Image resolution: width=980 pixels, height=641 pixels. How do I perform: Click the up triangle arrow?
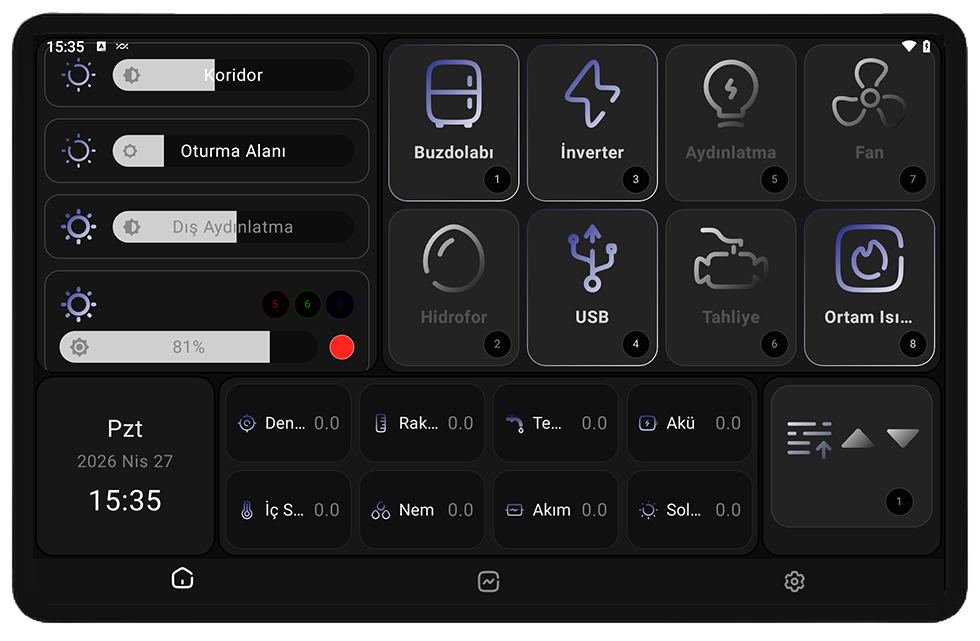[858, 438]
